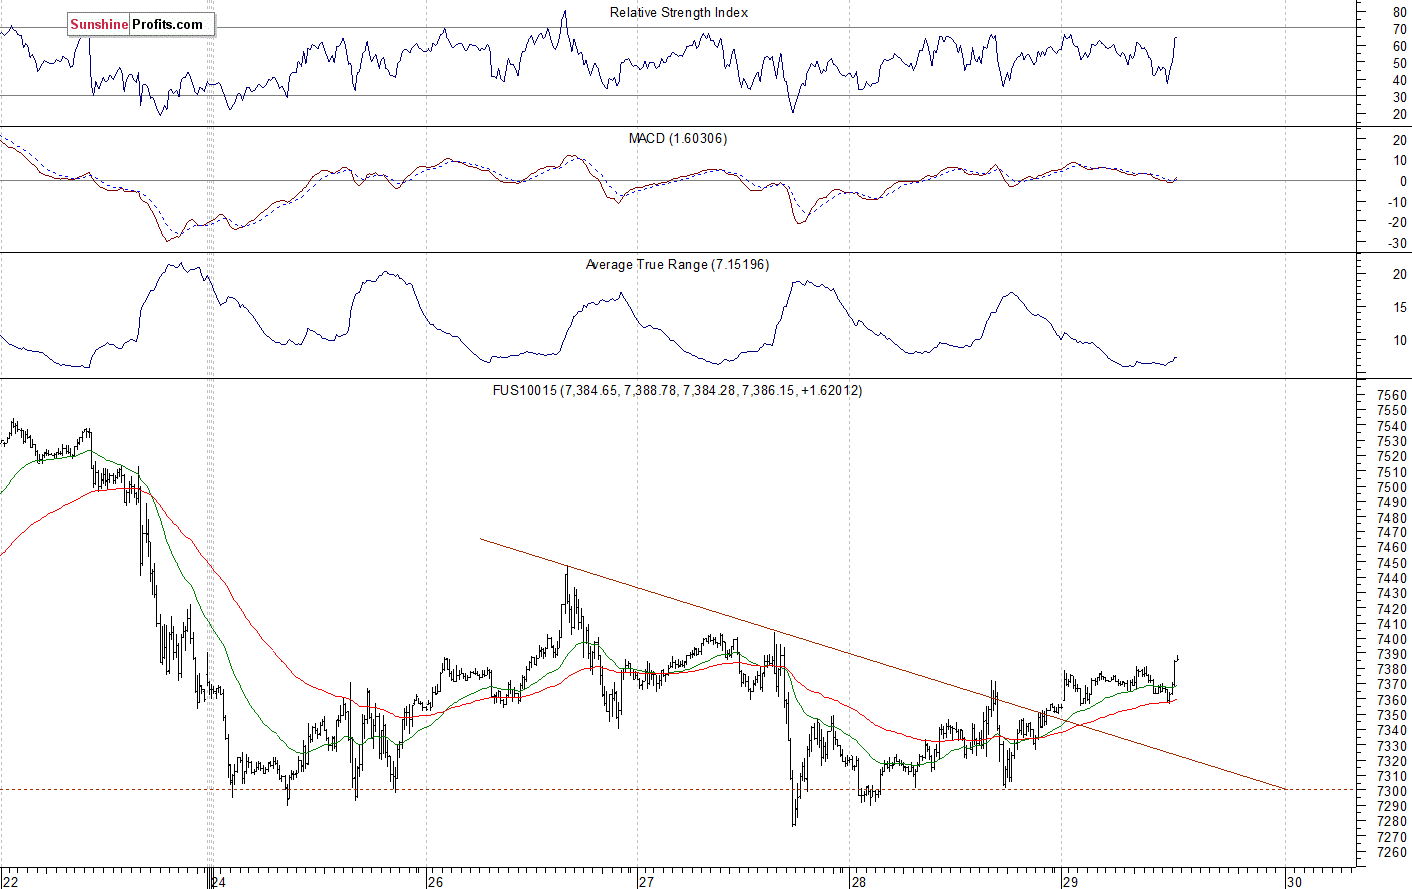Click the 7400 price axis label
The image size is (1412, 889).
tap(1392, 639)
